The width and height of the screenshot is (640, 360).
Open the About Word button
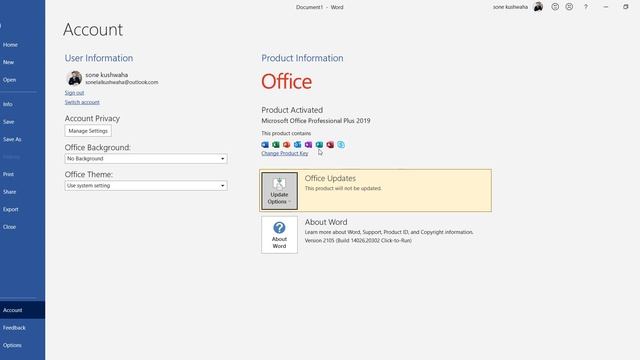279,235
